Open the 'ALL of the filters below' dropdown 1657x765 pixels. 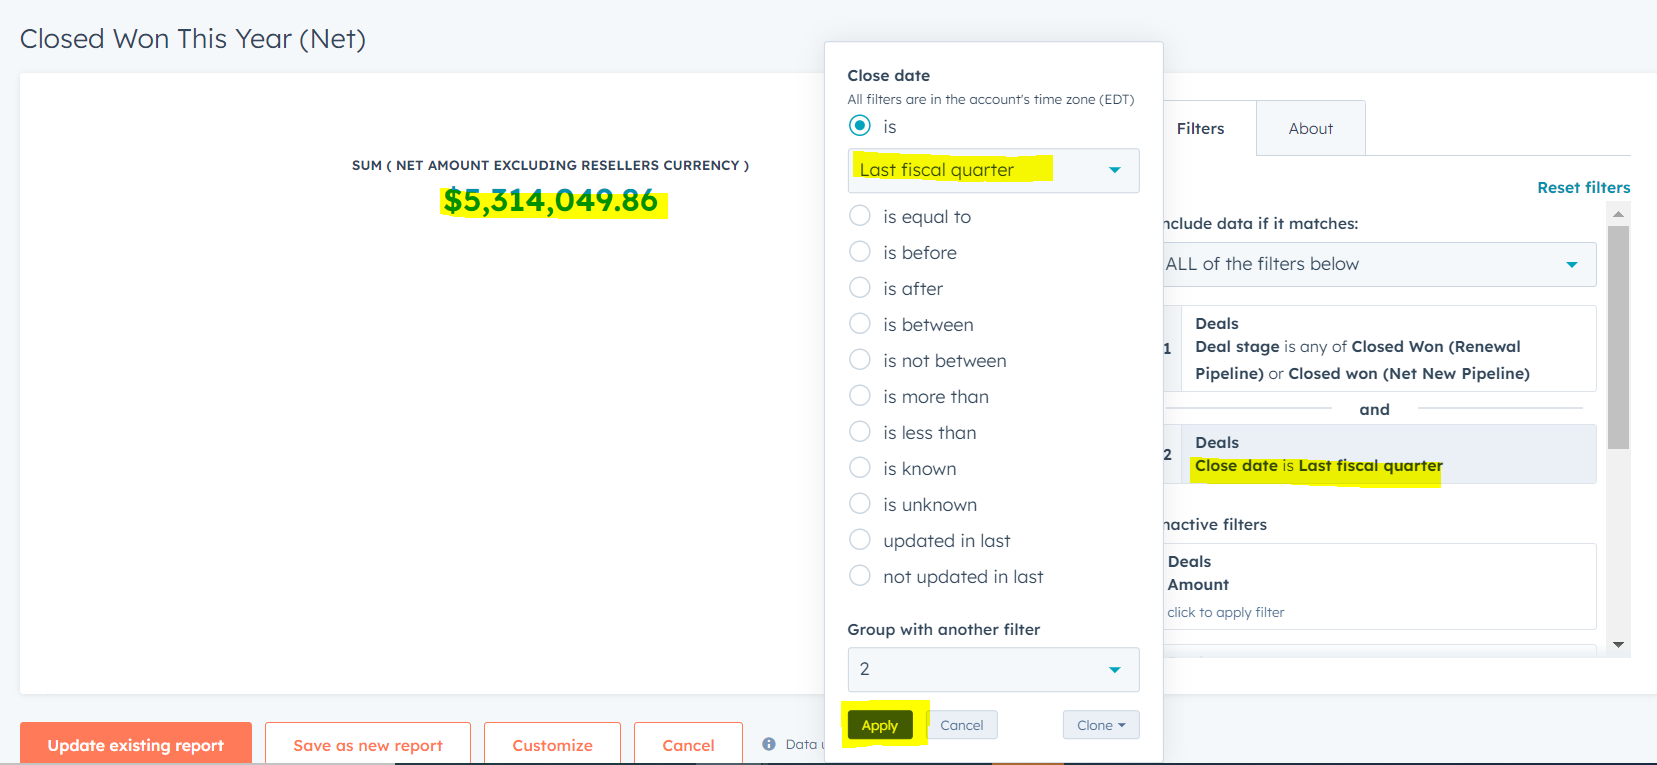(x=1378, y=264)
